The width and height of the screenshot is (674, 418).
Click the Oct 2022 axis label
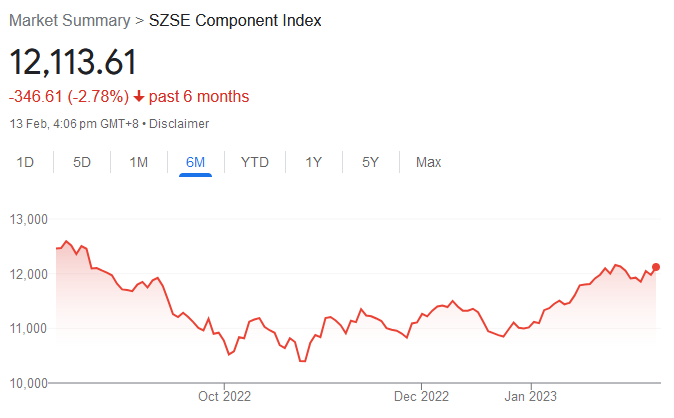[225, 396]
